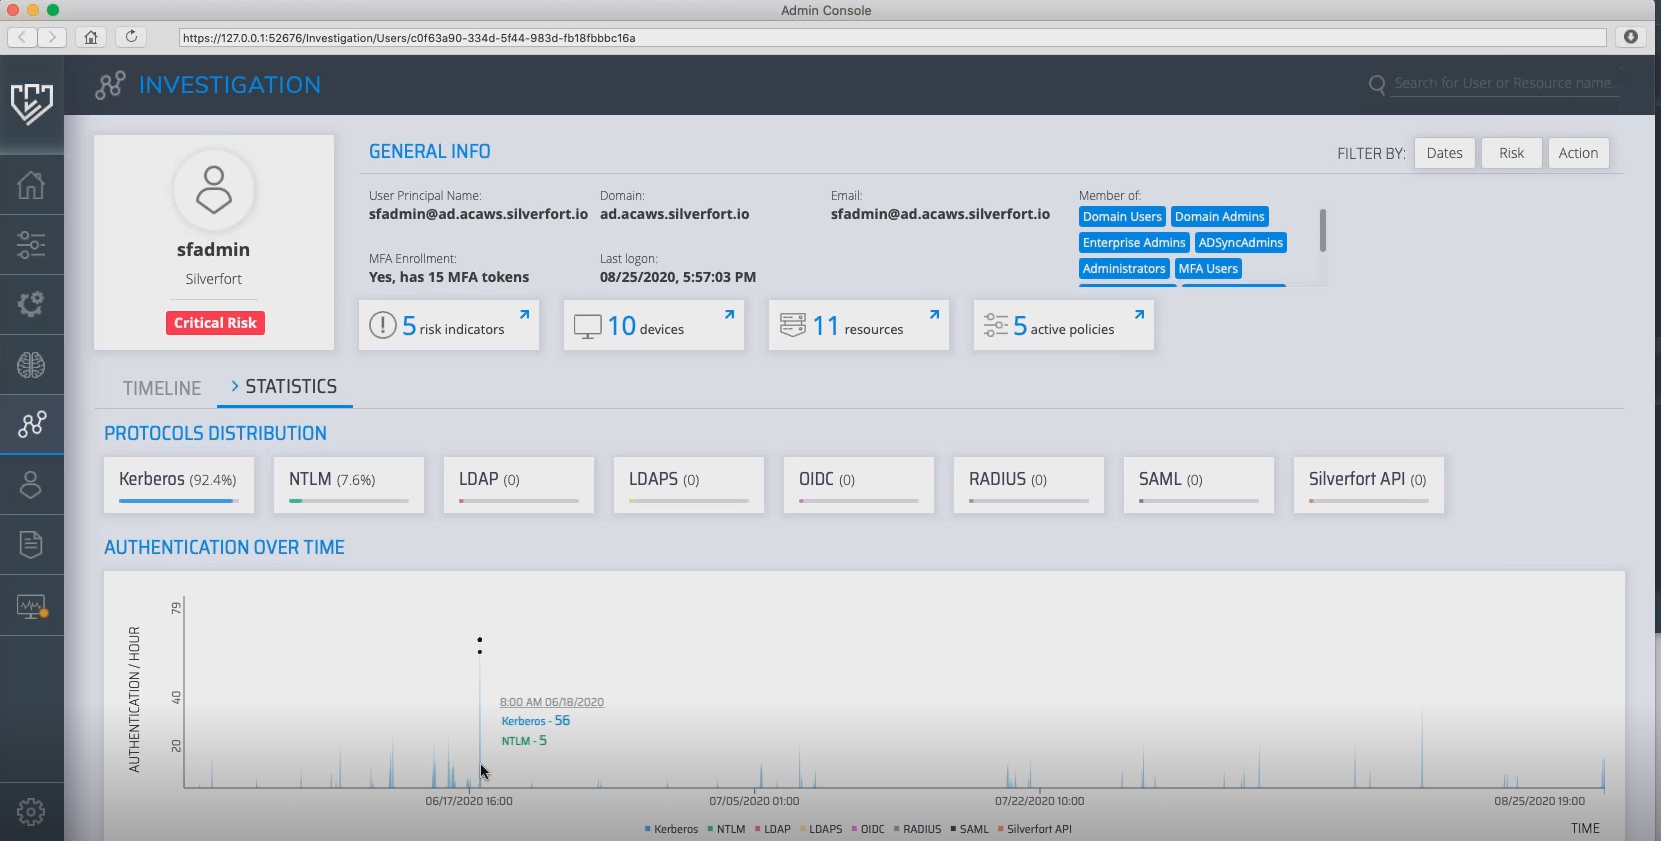Open Settings gear at sidebar bottom
Screen dimensions: 1661x841
(31, 812)
